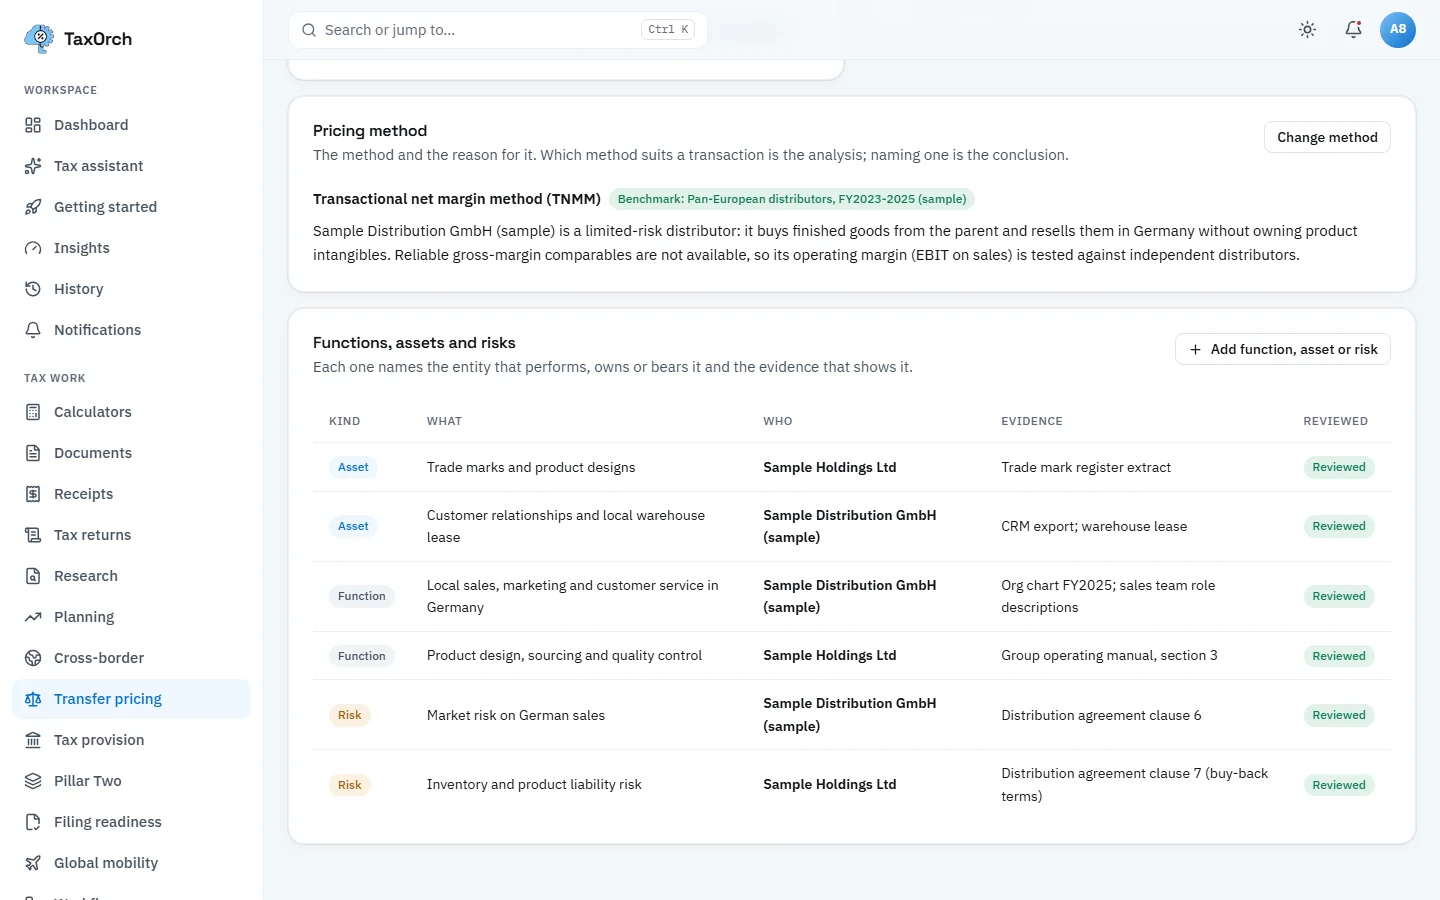Viewport: 1440px width, 900px height.
Task: Focus the Search or jump to field
Action: [498, 30]
